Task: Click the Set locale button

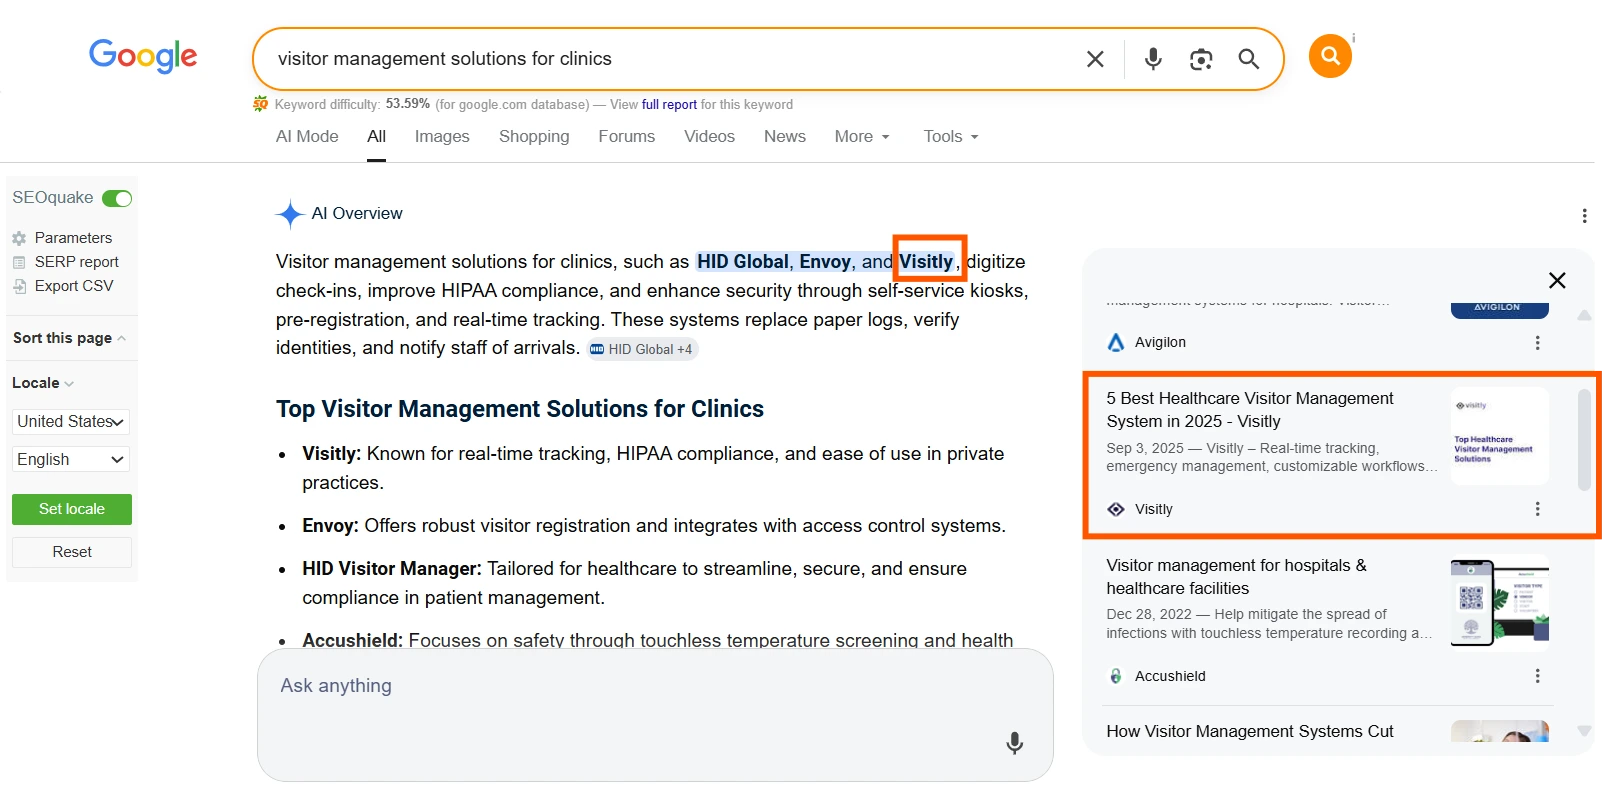Action: click(72, 509)
